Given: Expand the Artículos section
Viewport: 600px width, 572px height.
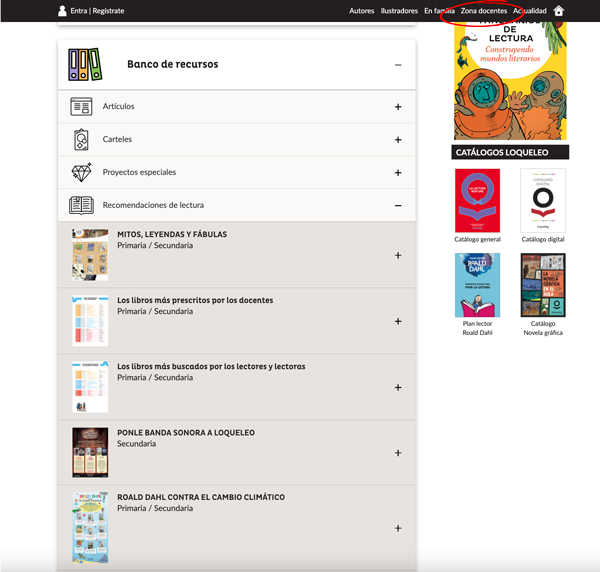Looking at the screenshot, I should [x=398, y=107].
